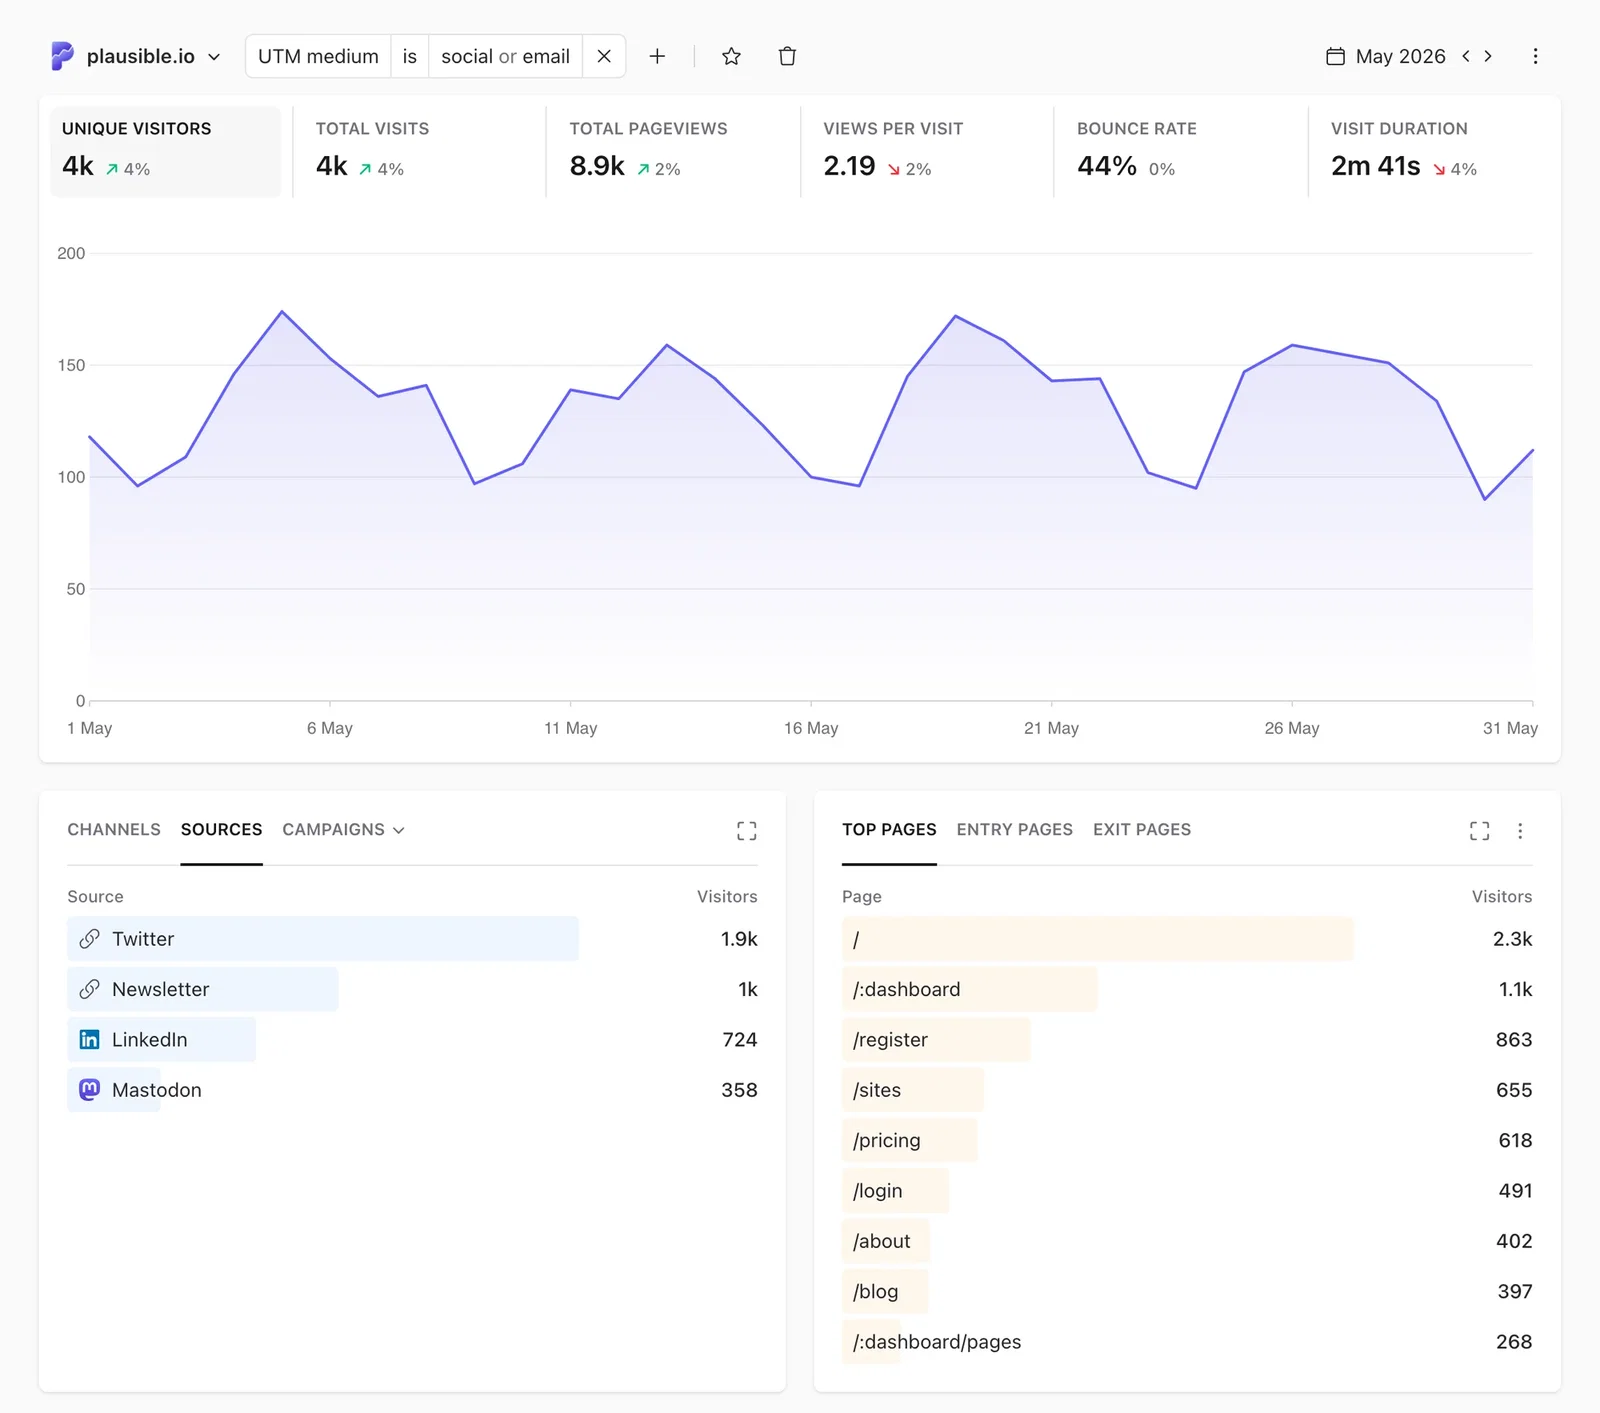Click the link icon beside Twitter
This screenshot has width=1600, height=1413.
pyautogui.click(x=89, y=939)
